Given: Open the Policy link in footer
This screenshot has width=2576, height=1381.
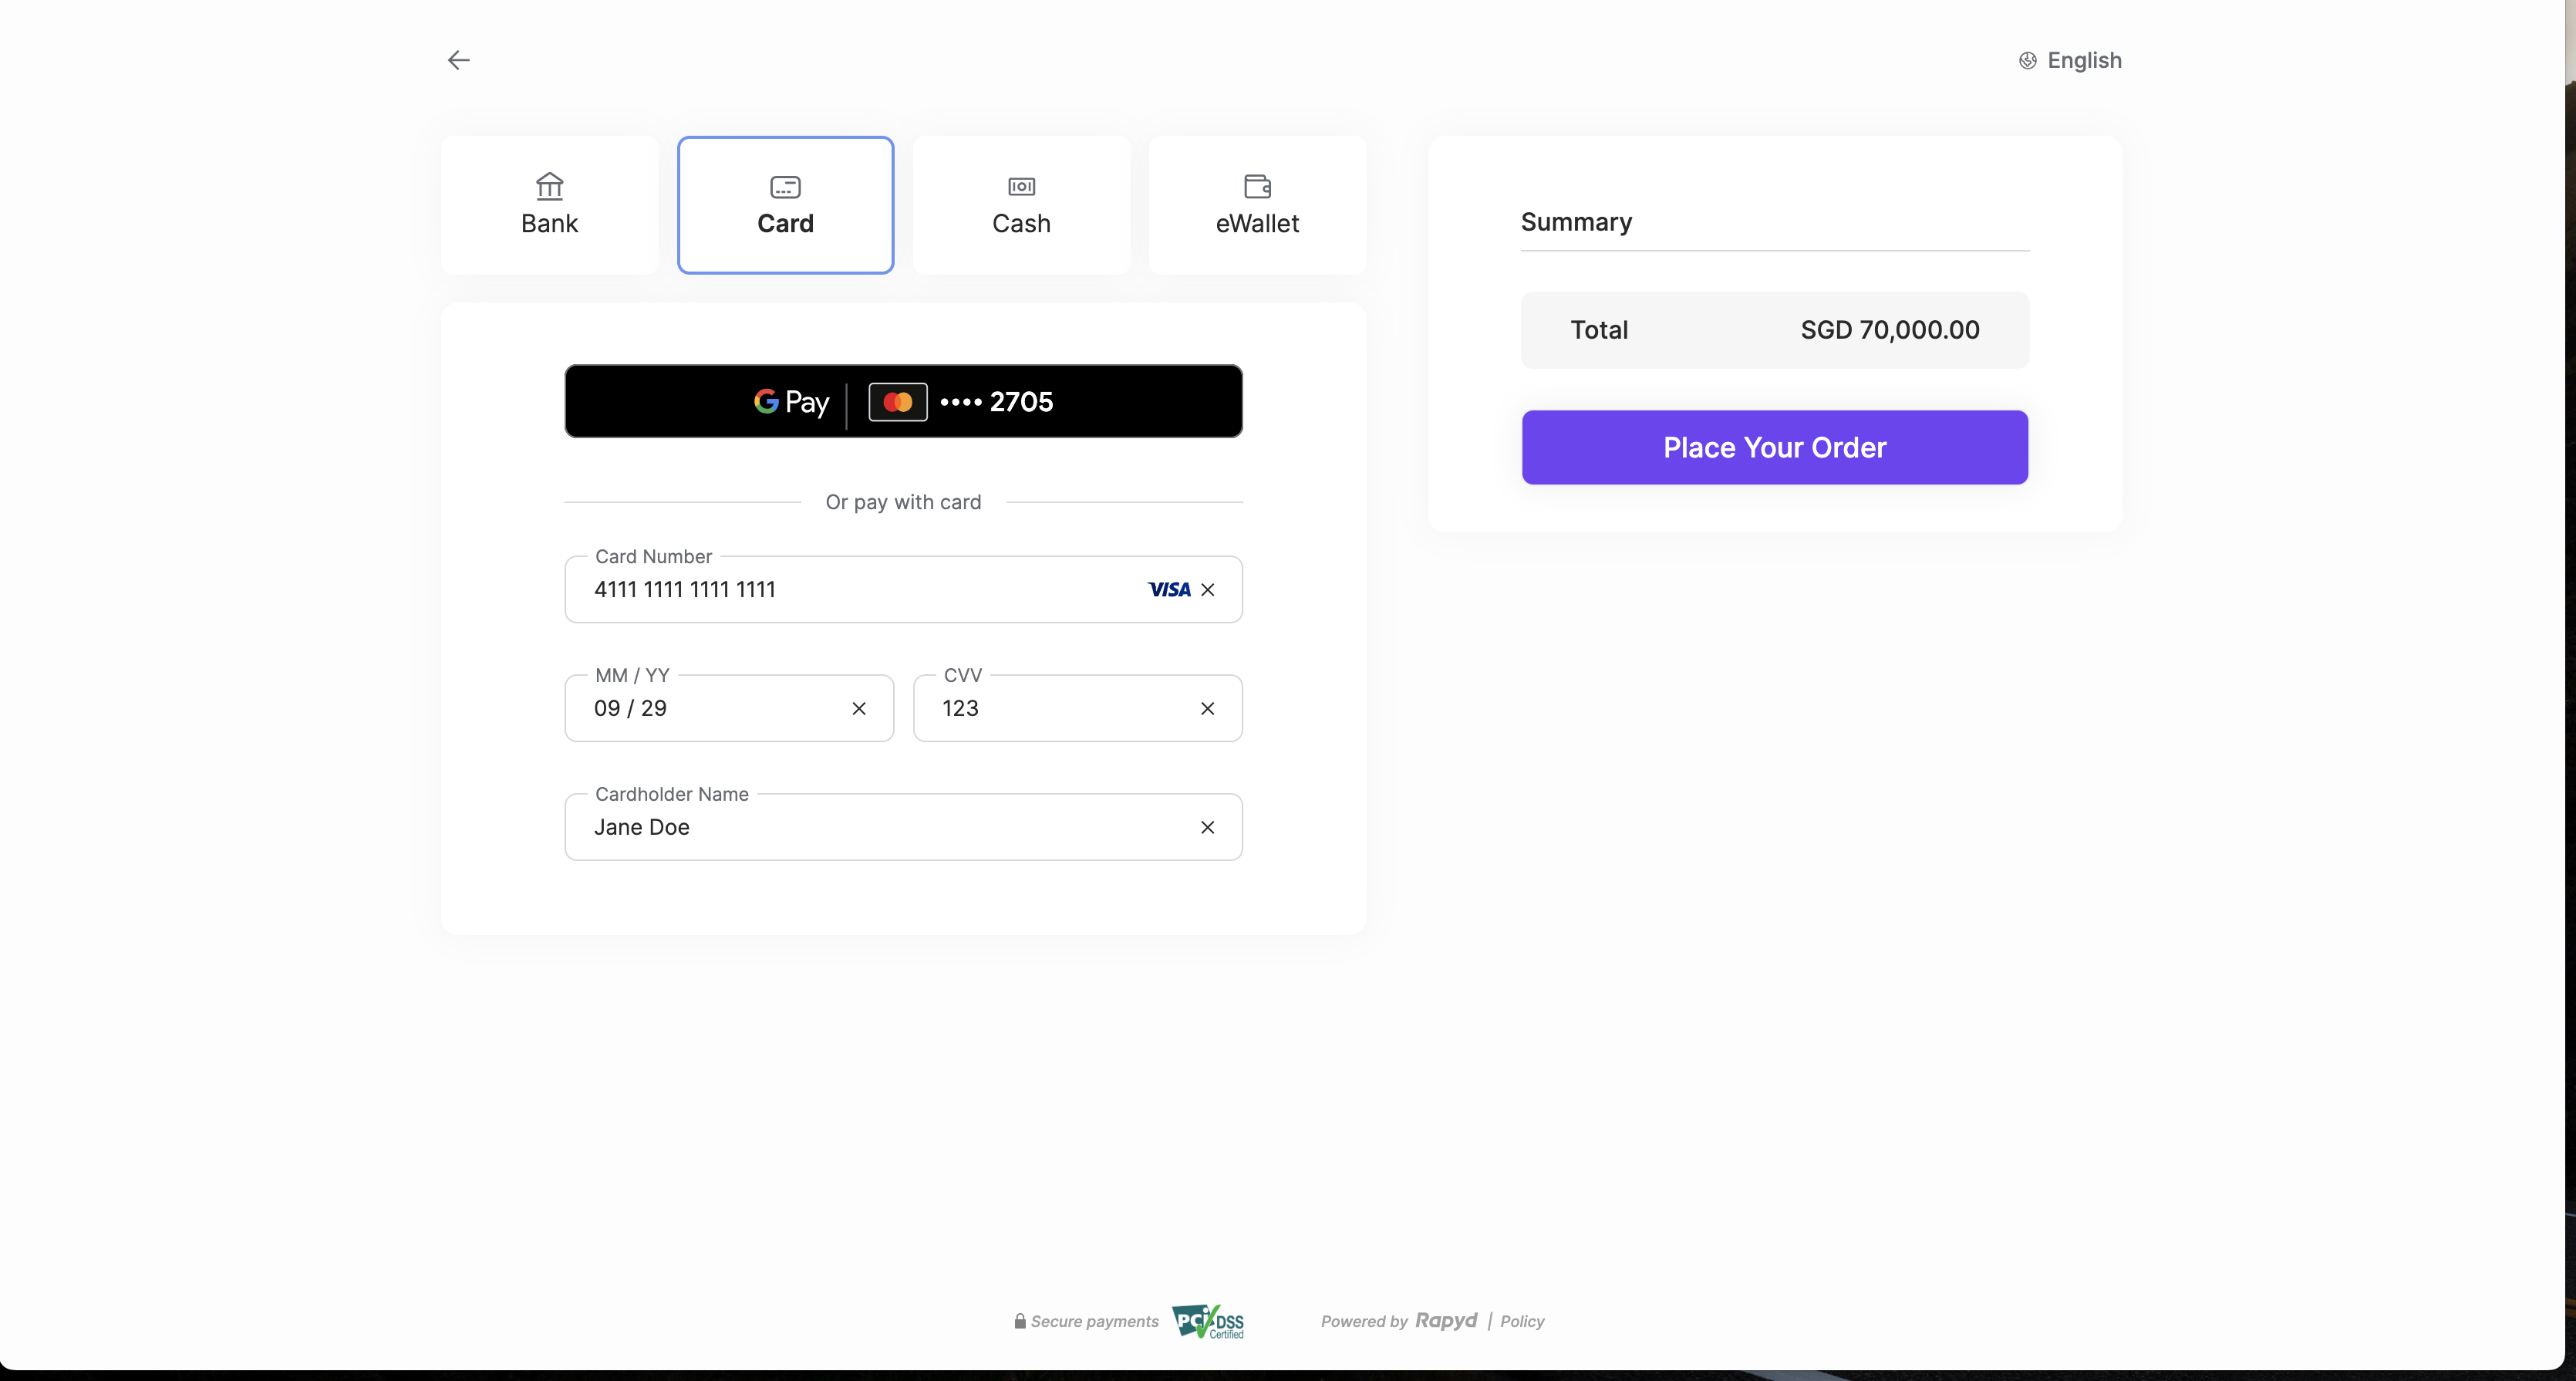Looking at the screenshot, I should tap(1522, 1322).
